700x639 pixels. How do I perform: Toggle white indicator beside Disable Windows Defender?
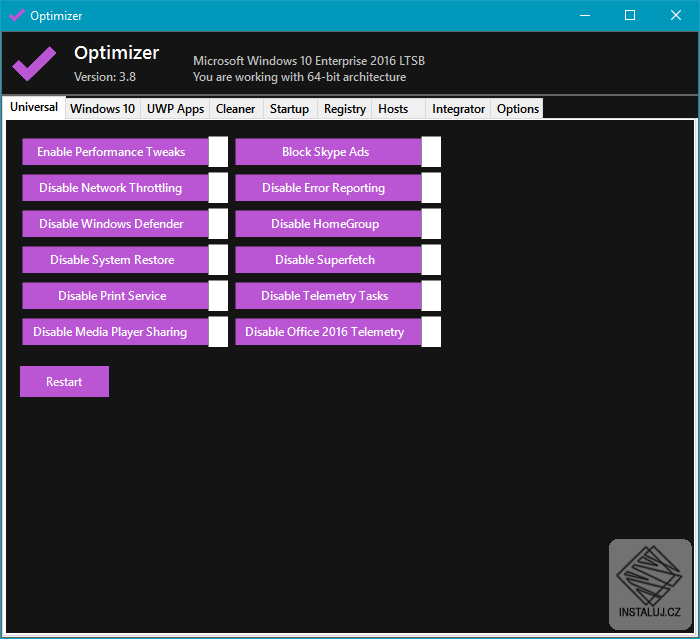[x=218, y=224]
